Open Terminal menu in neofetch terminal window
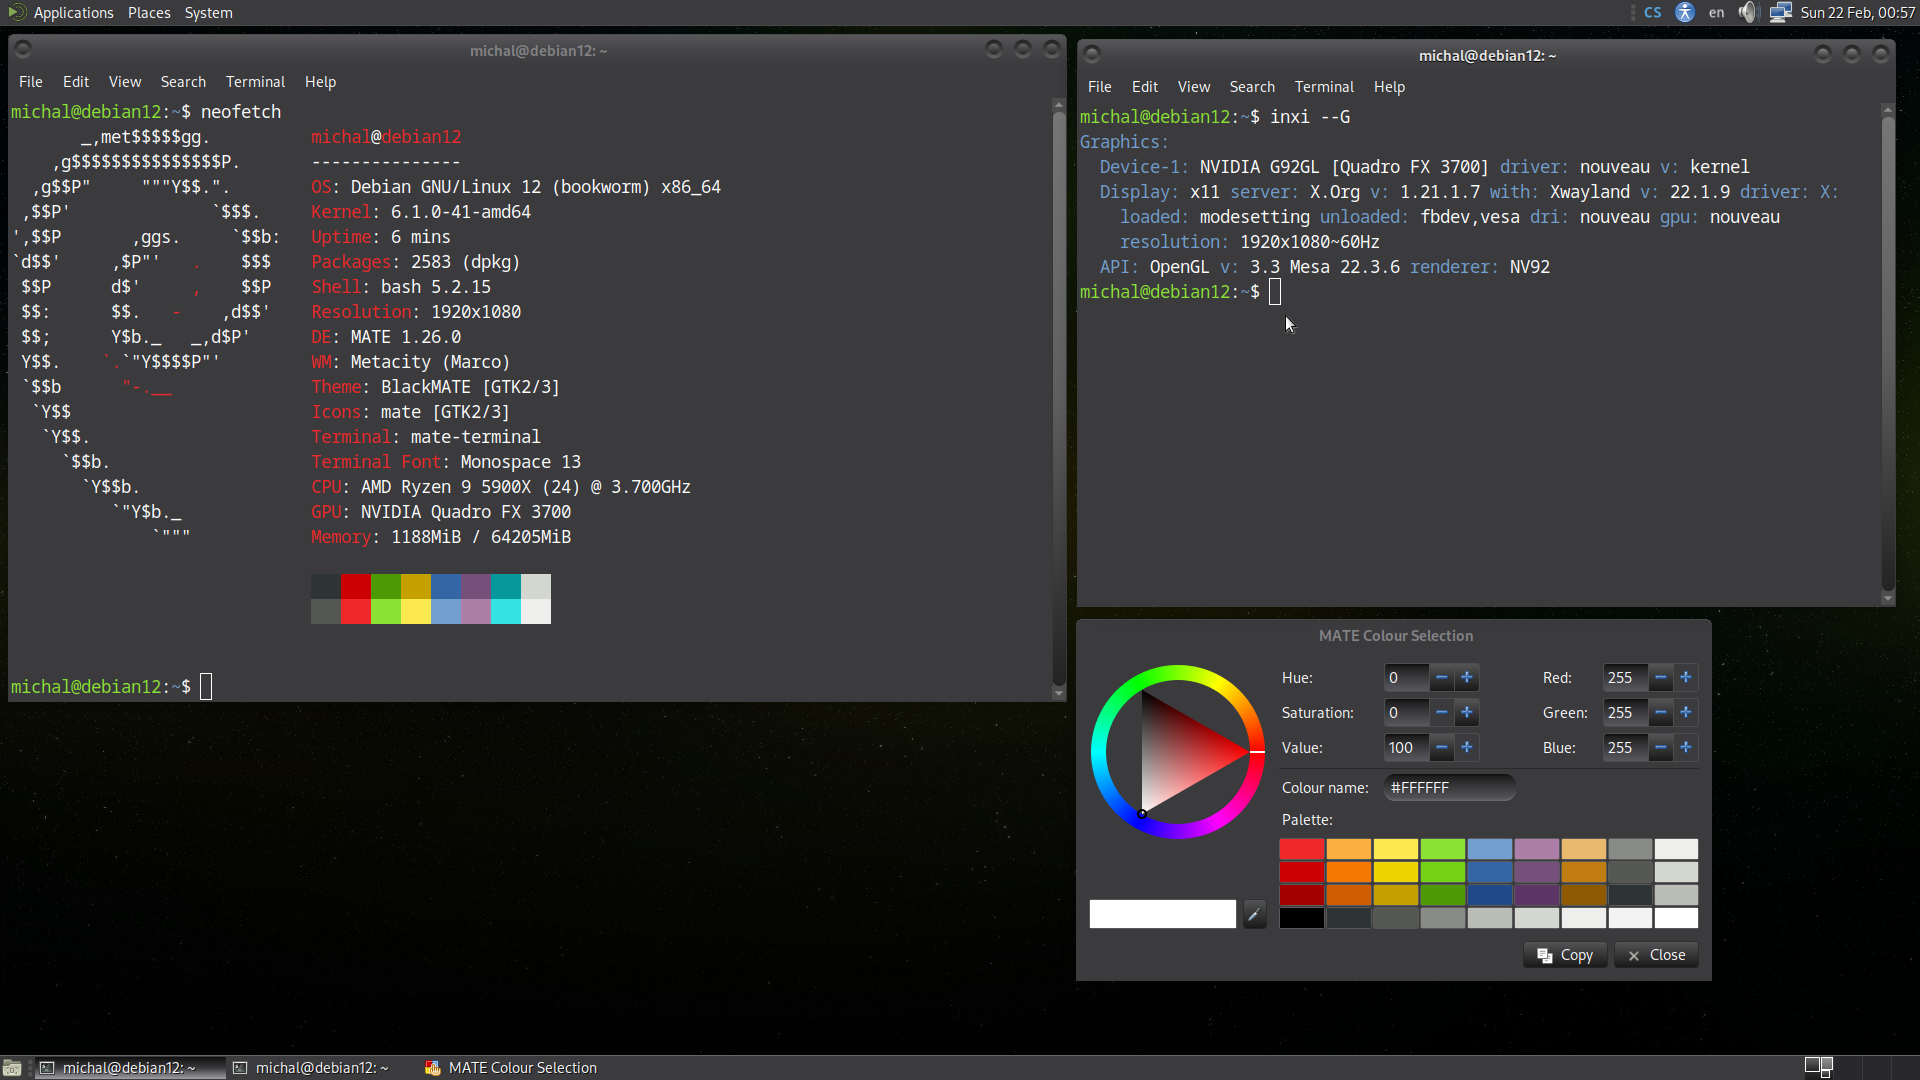The width and height of the screenshot is (1920, 1080). coord(255,82)
